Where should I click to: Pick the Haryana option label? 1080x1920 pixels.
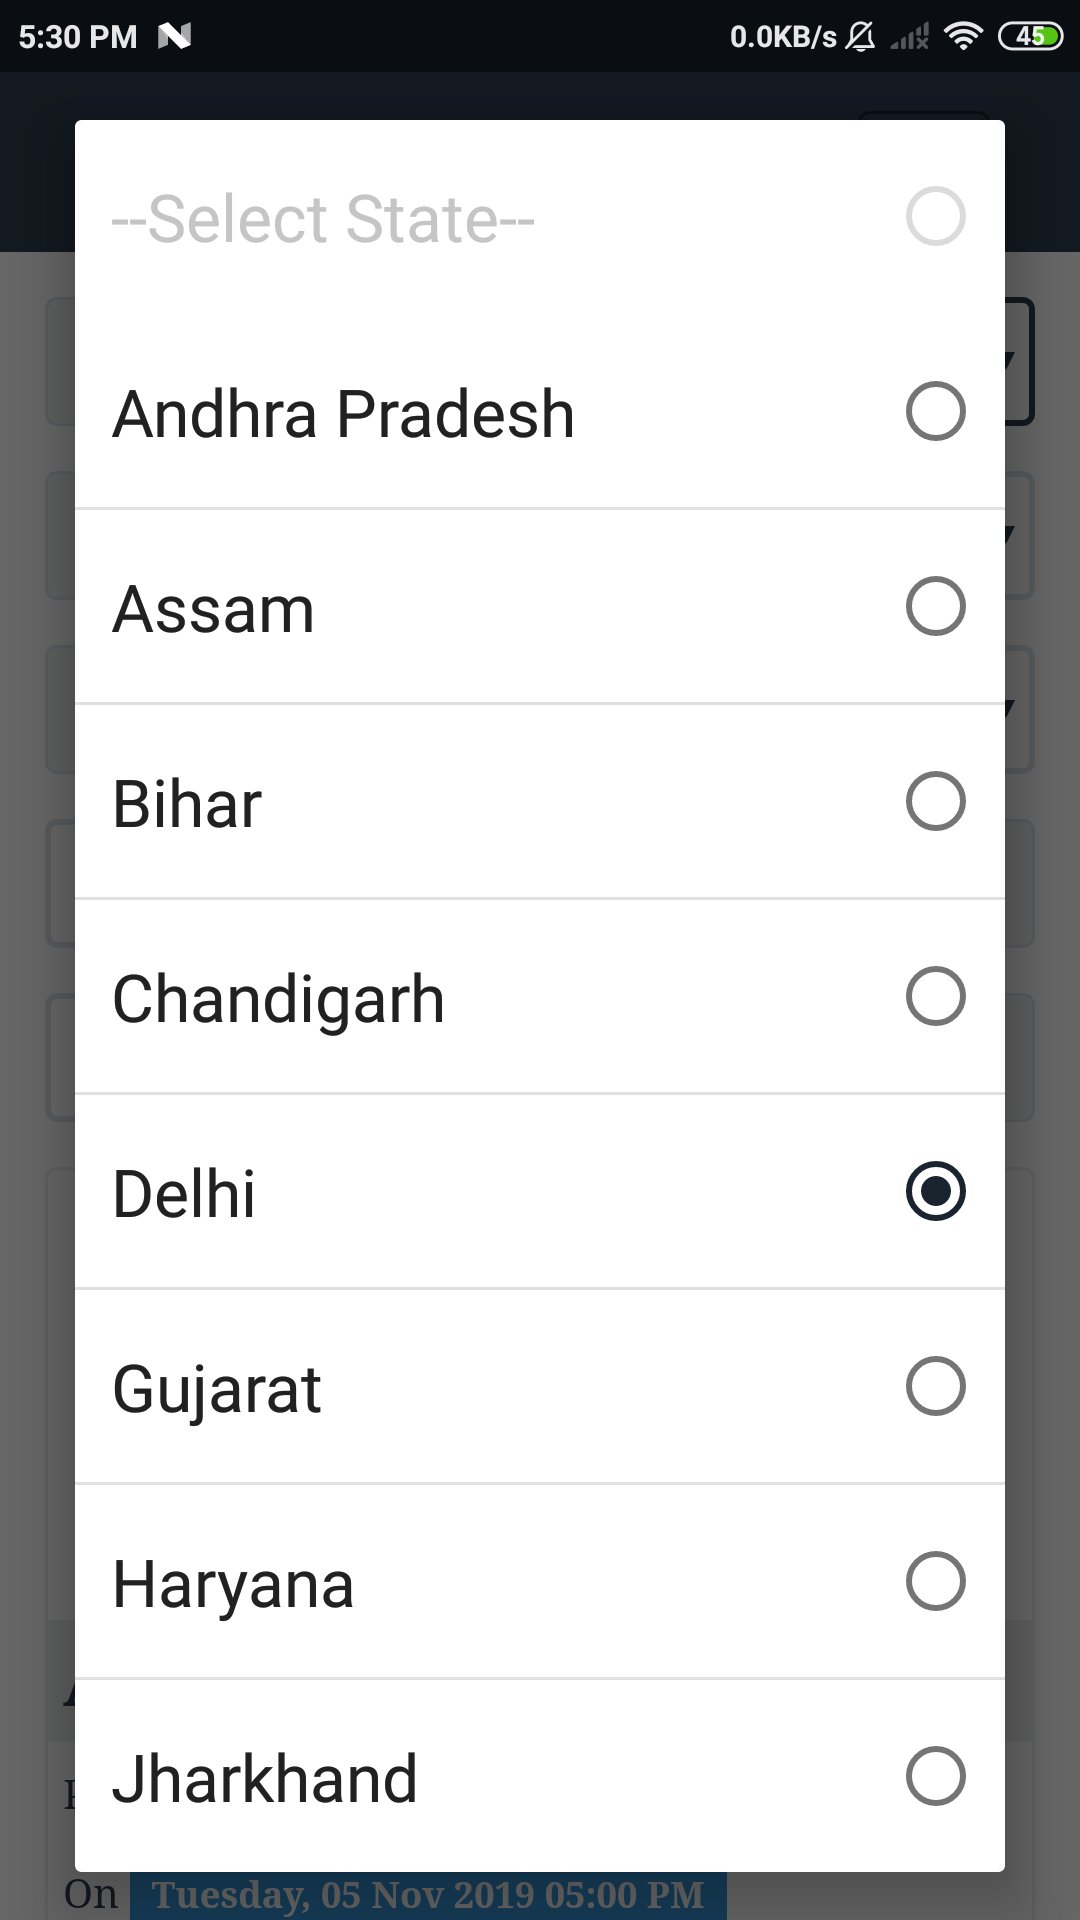(233, 1584)
